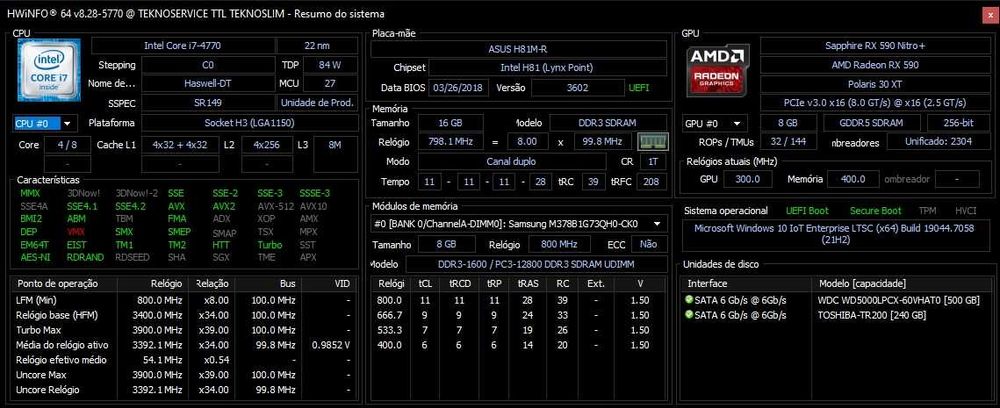
Task: Click the Secure Boot indicator
Action: [875, 210]
